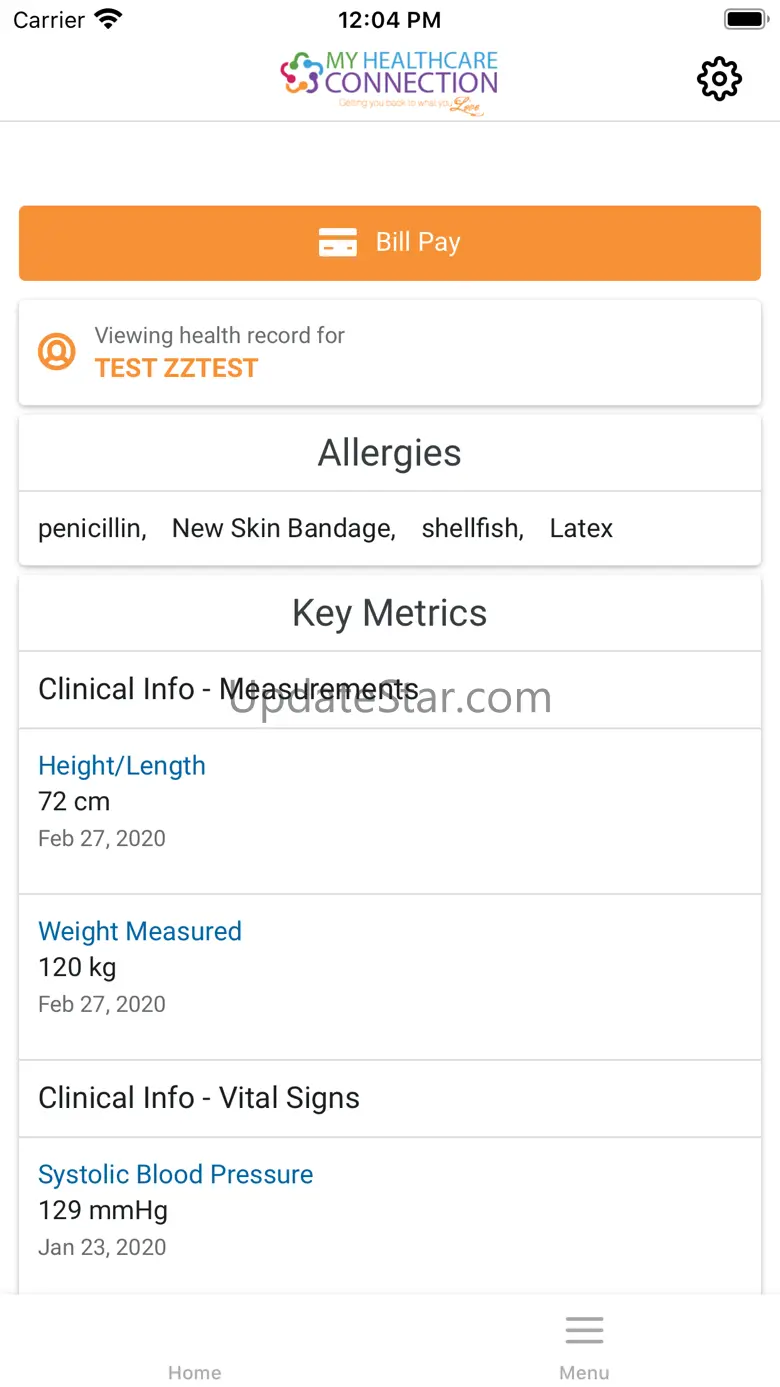Tap the Clinical Info - Vital Signs heading
The width and height of the screenshot is (780, 1387).
click(198, 1098)
